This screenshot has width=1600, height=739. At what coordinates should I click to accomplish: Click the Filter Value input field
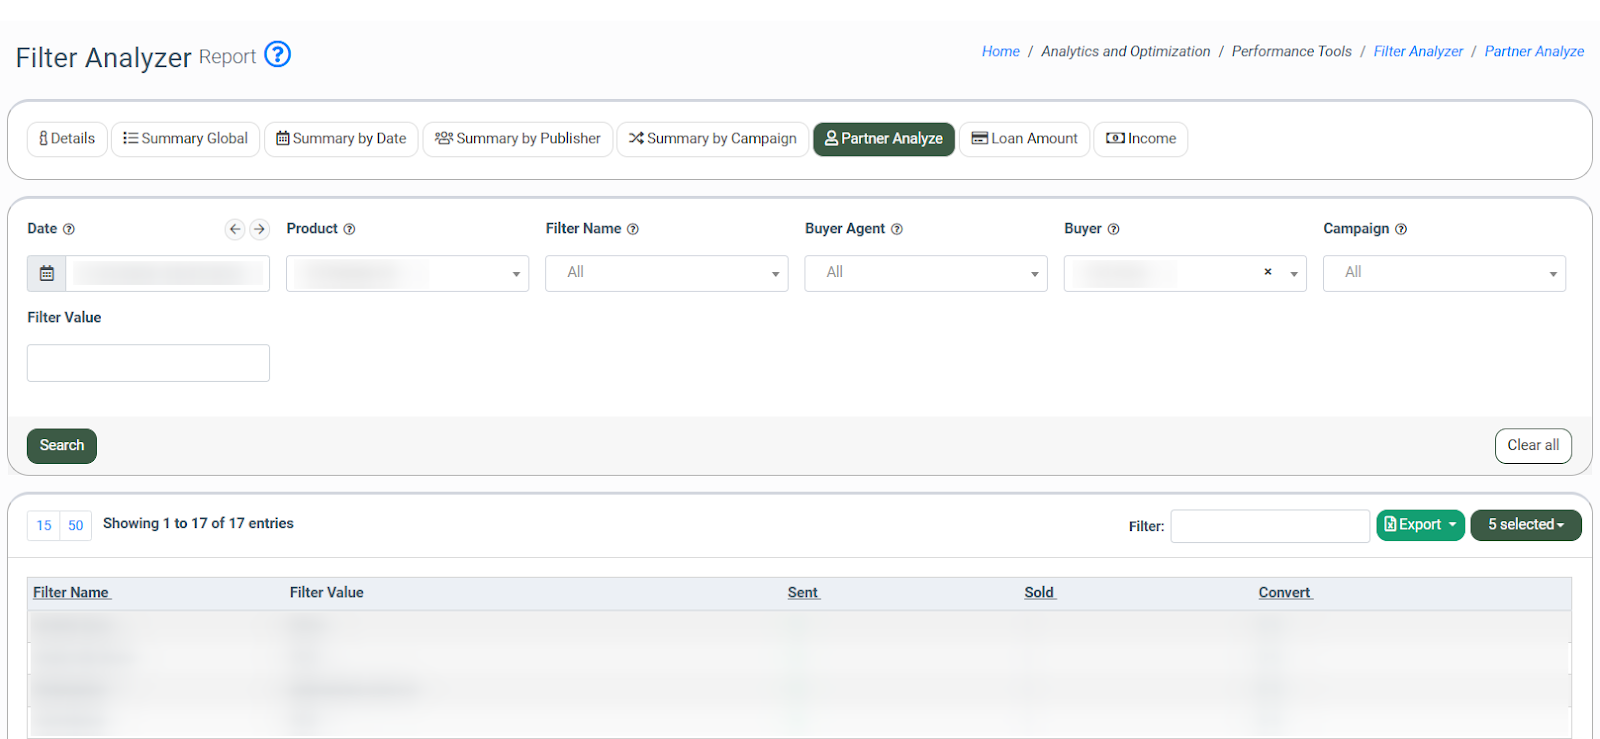pos(148,363)
